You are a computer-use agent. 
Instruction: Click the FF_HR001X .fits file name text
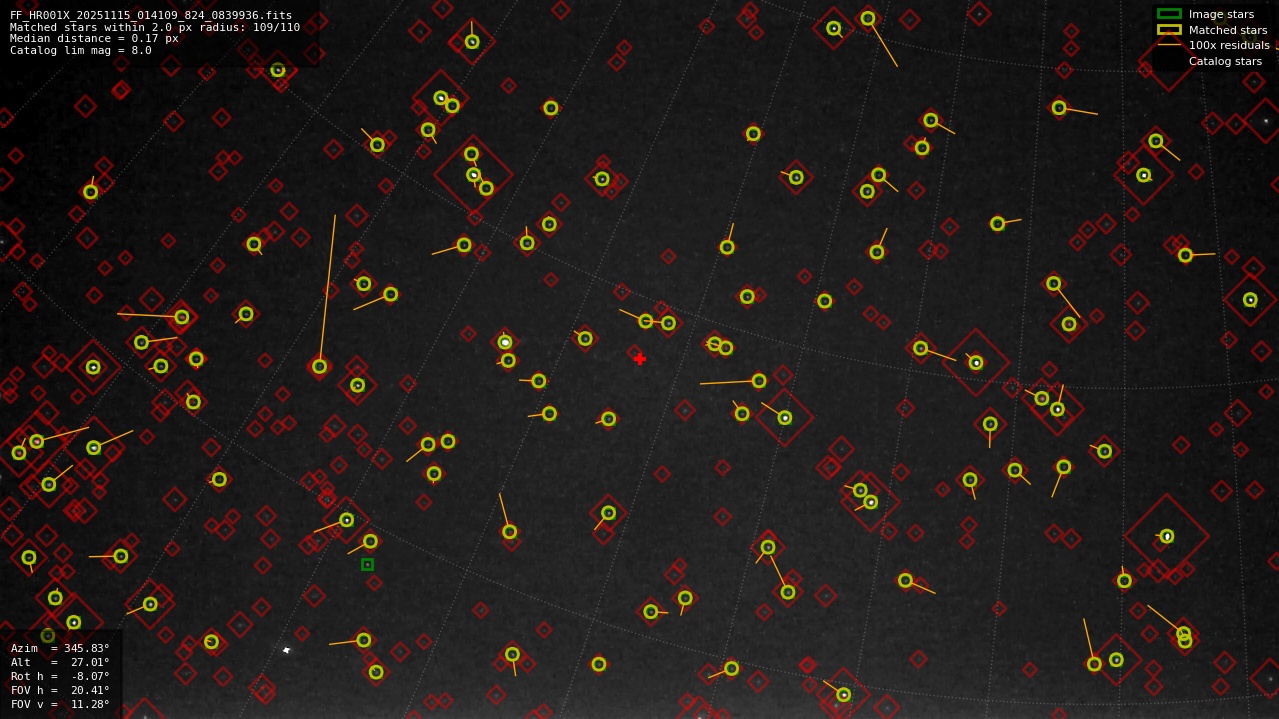pos(151,15)
